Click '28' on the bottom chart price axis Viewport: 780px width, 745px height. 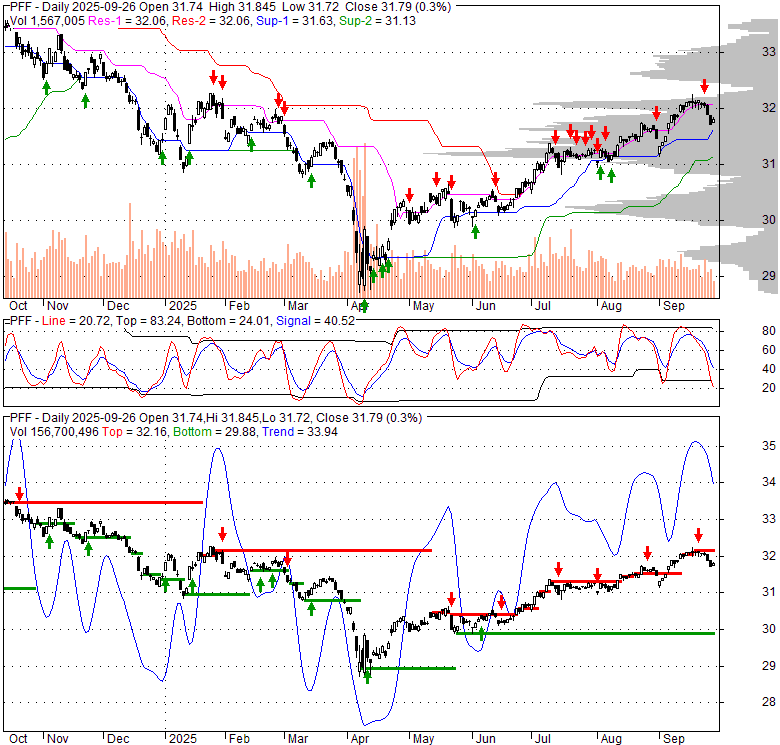pos(769,702)
